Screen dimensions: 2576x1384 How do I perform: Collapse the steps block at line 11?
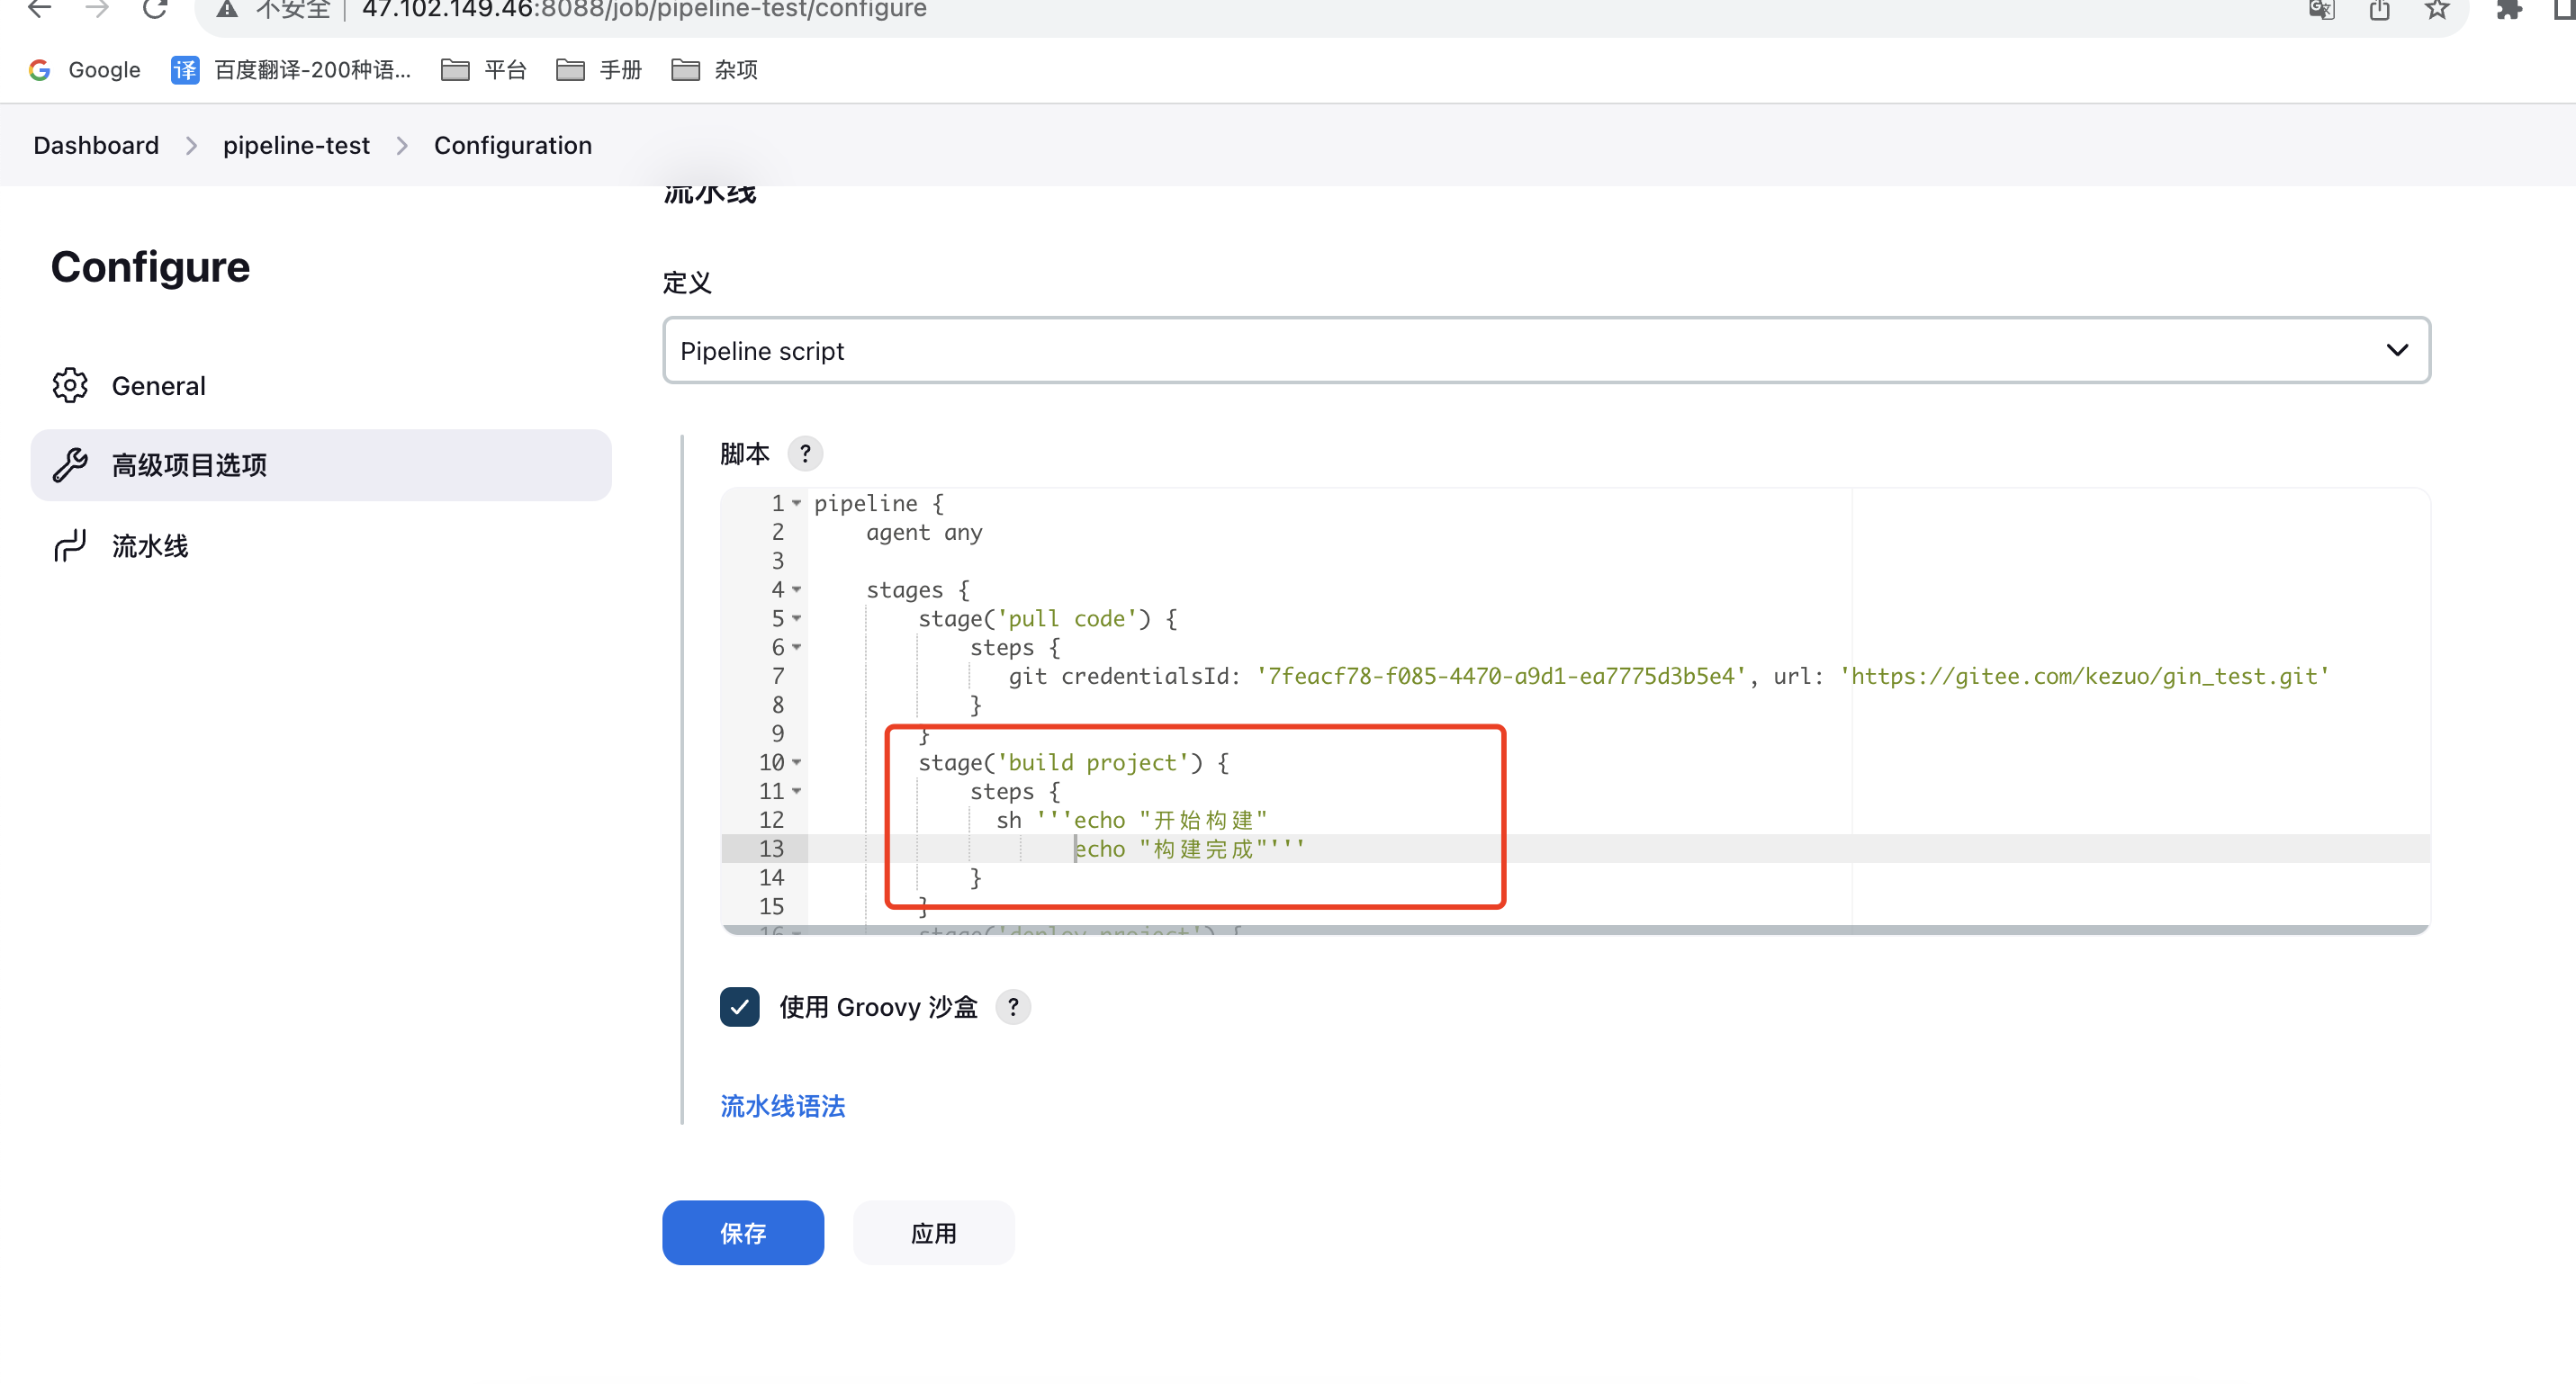pos(797,791)
